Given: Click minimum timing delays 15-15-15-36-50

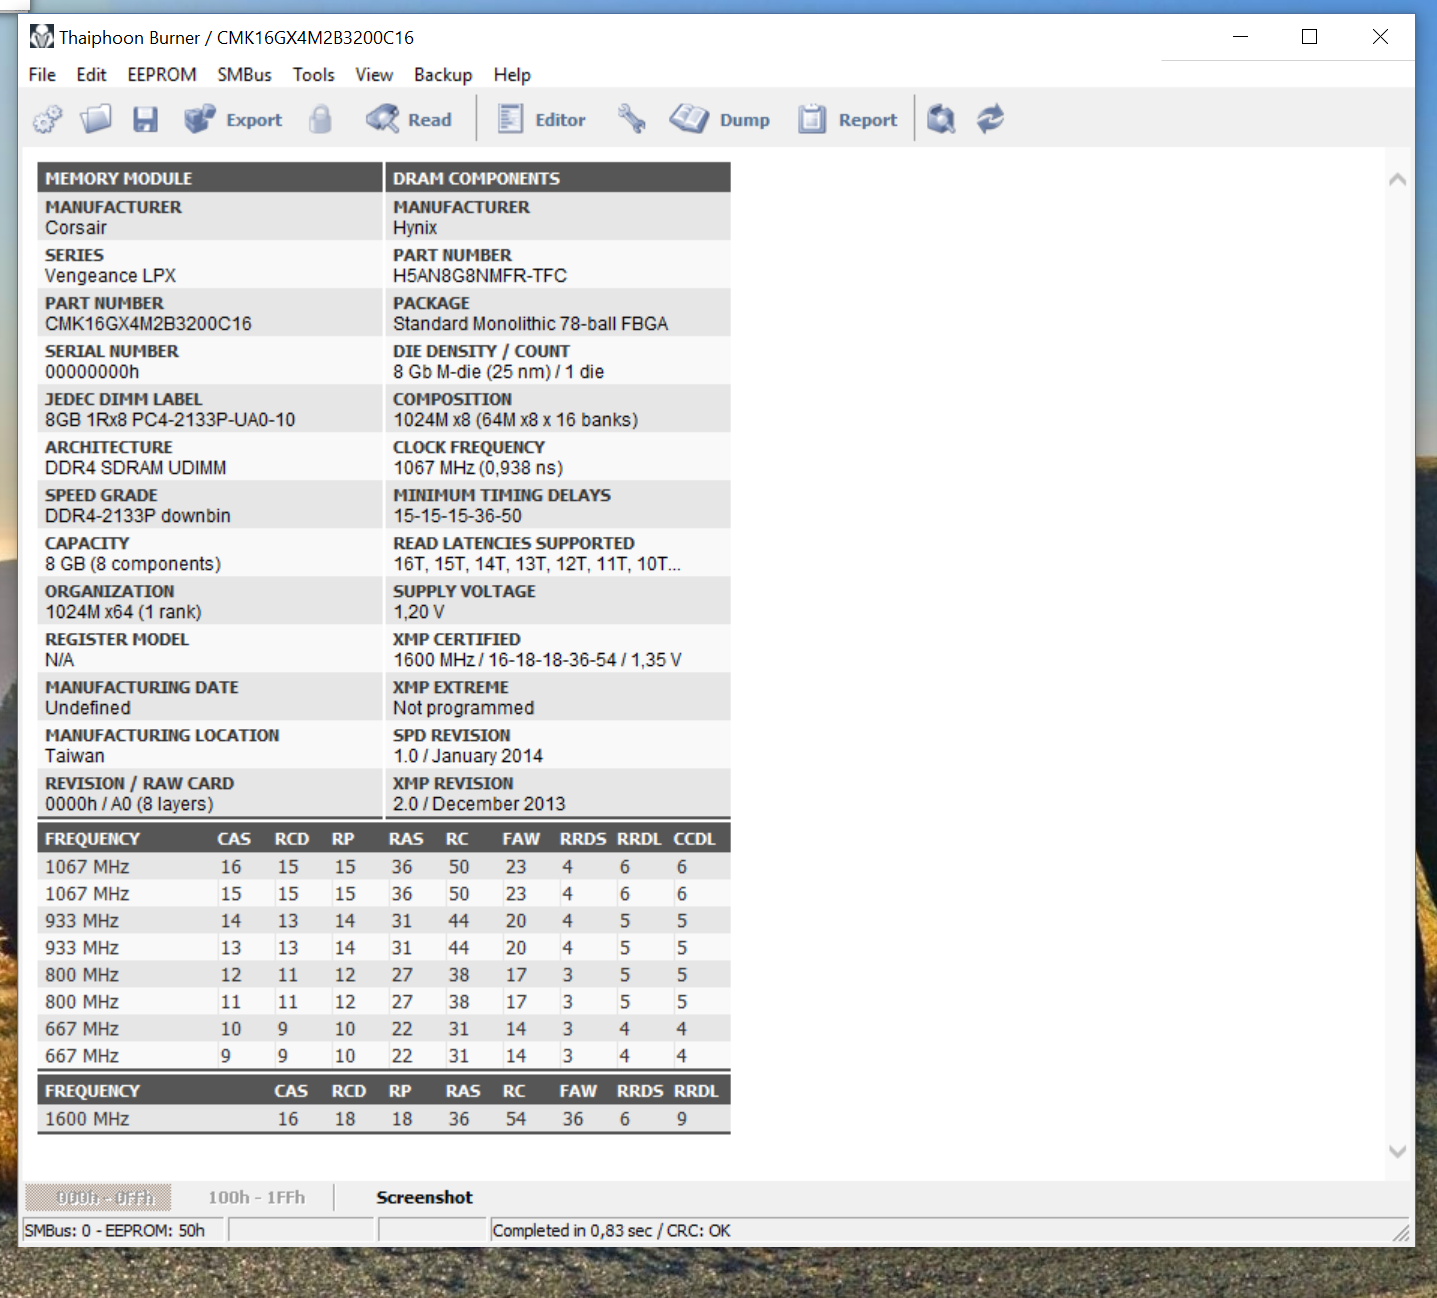Looking at the screenshot, I should tap(457, 516).
